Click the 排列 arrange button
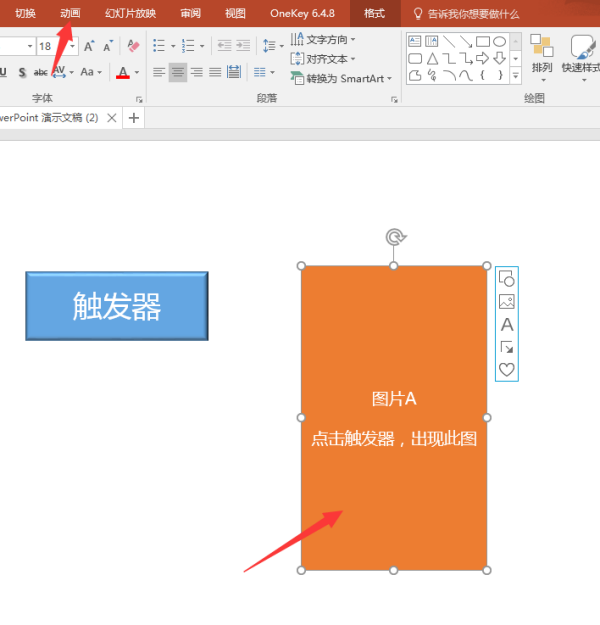 (541, 55)
